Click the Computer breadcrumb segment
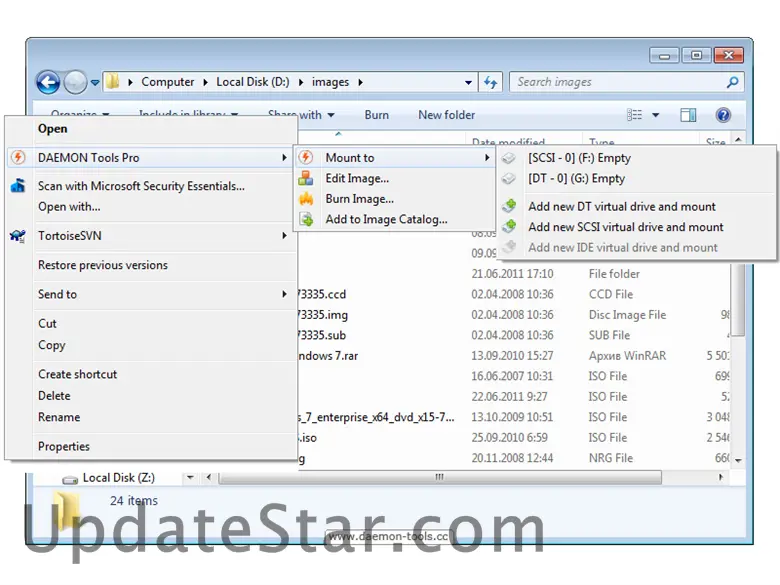780x585 pixels. tap(168, 82)
